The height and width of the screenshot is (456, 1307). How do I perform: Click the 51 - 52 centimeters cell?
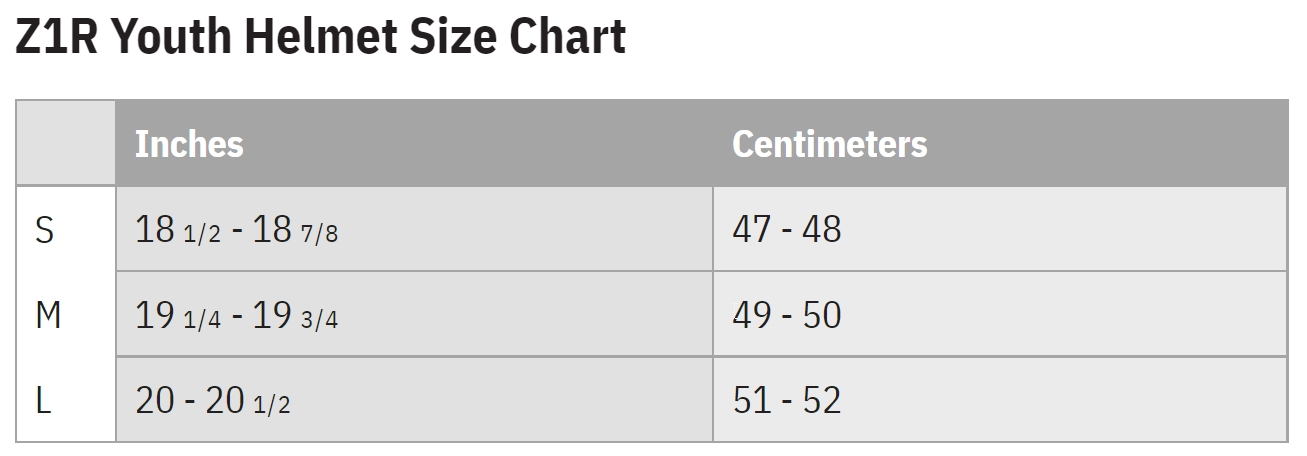point(786,401)
